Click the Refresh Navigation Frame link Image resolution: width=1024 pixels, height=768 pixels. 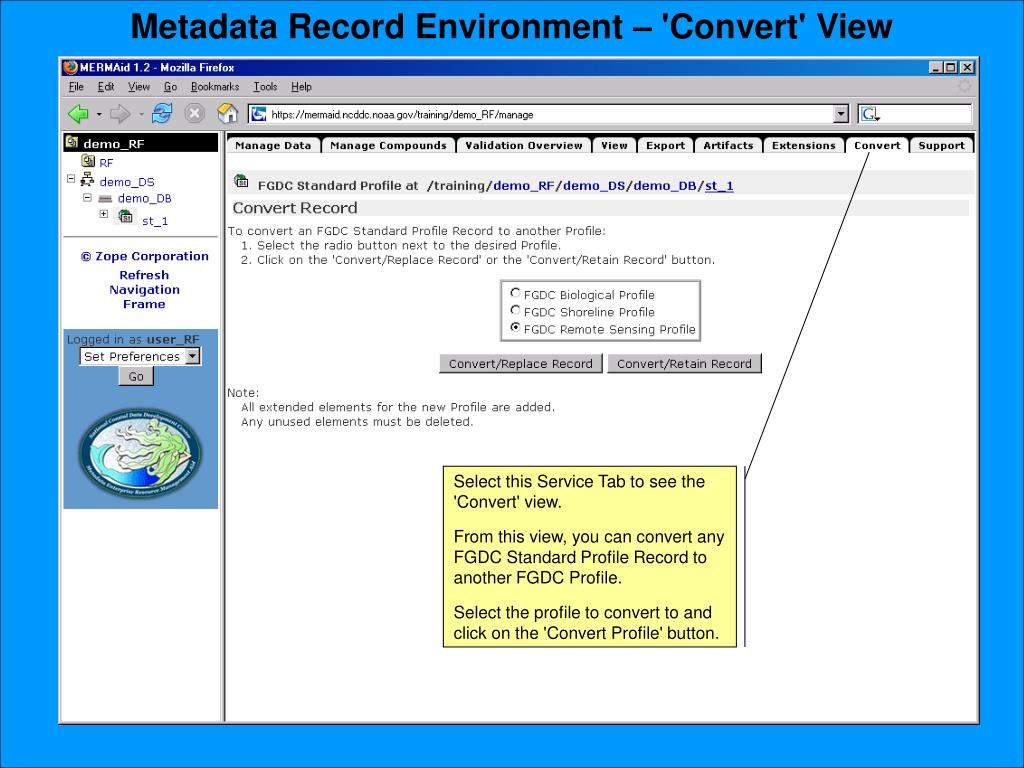[144, 289]
